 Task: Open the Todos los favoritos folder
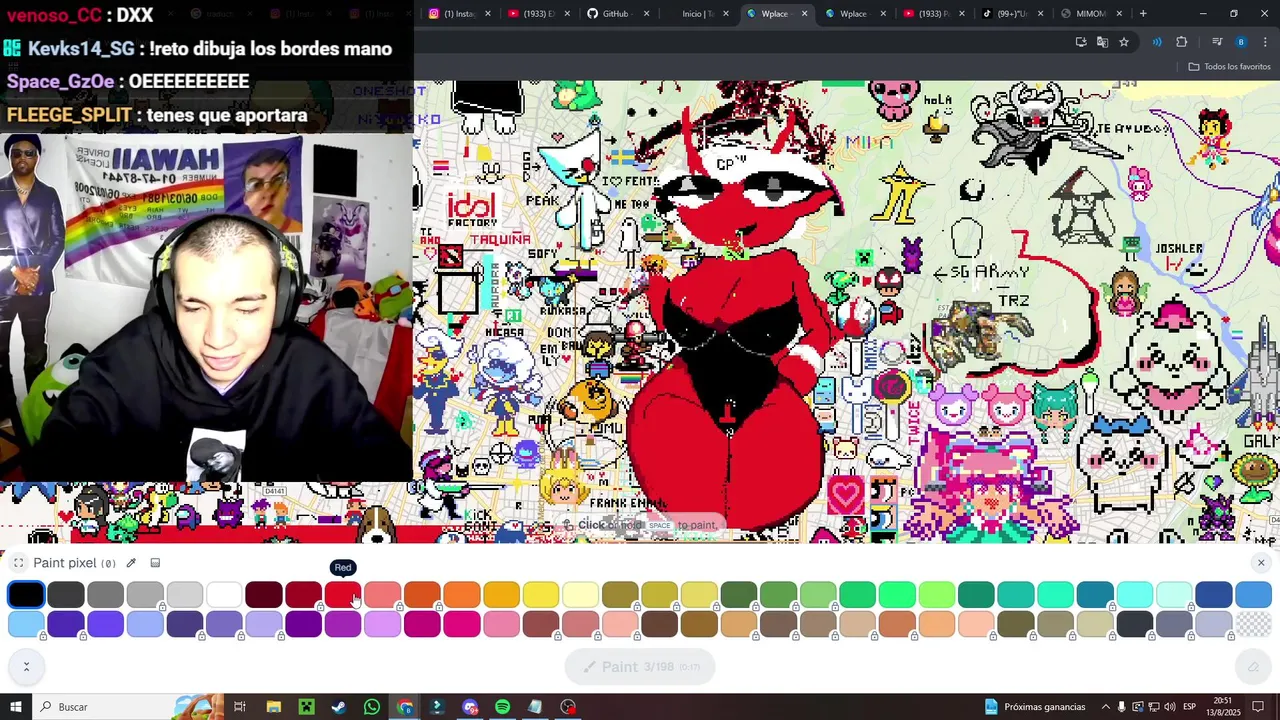(x=1229, y=67)
